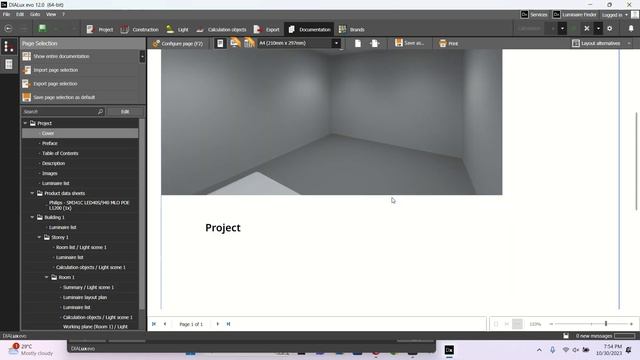Select Table of Contents item
640x360 pixels.
[x=60, y=153]
